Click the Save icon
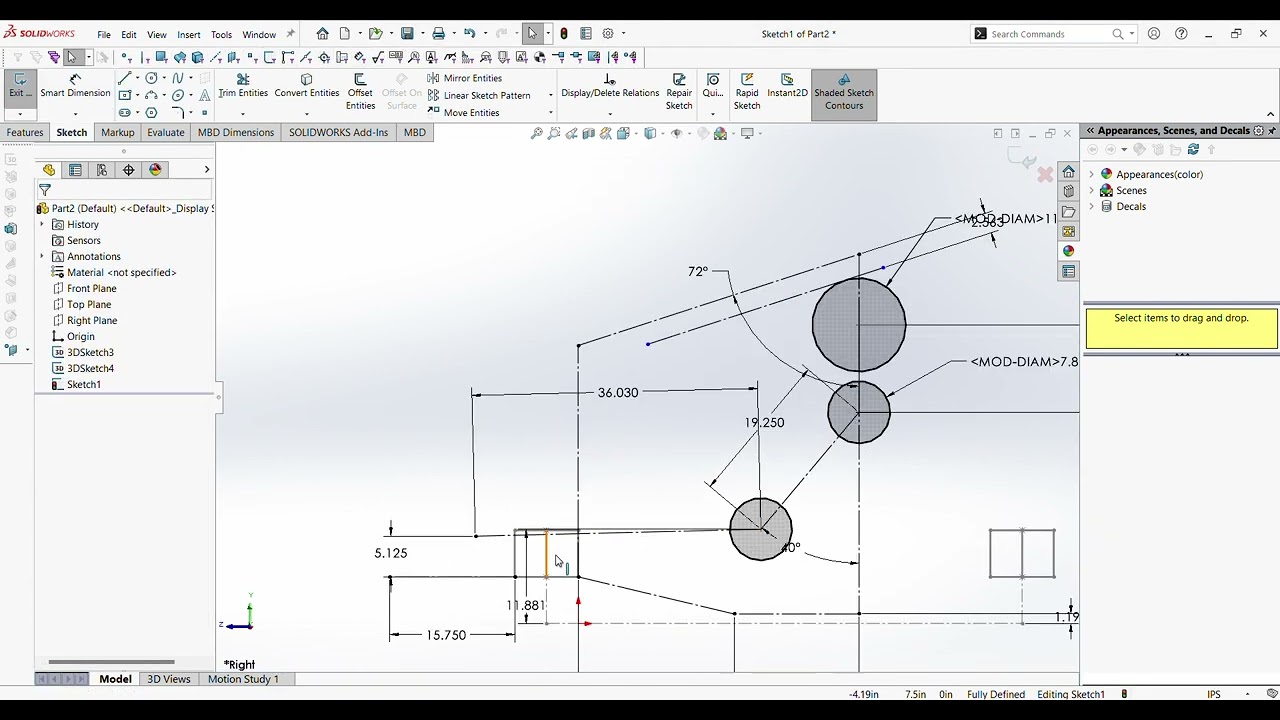 (407, 34)
